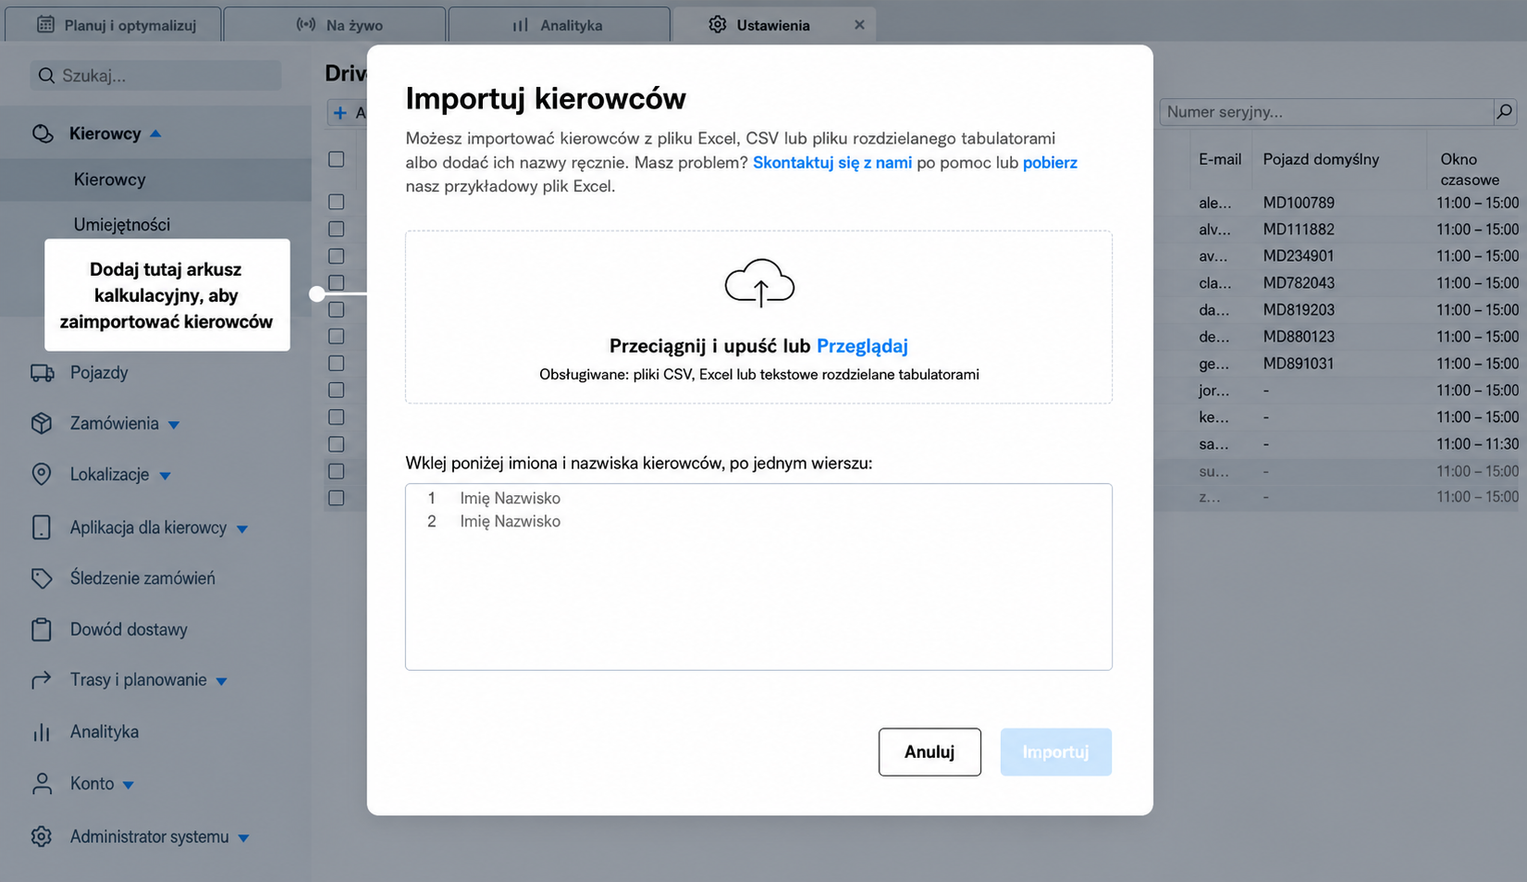Click the pobierz sample file link
The width and height of the screenshot is (1527, 882).
(1050, 162)
